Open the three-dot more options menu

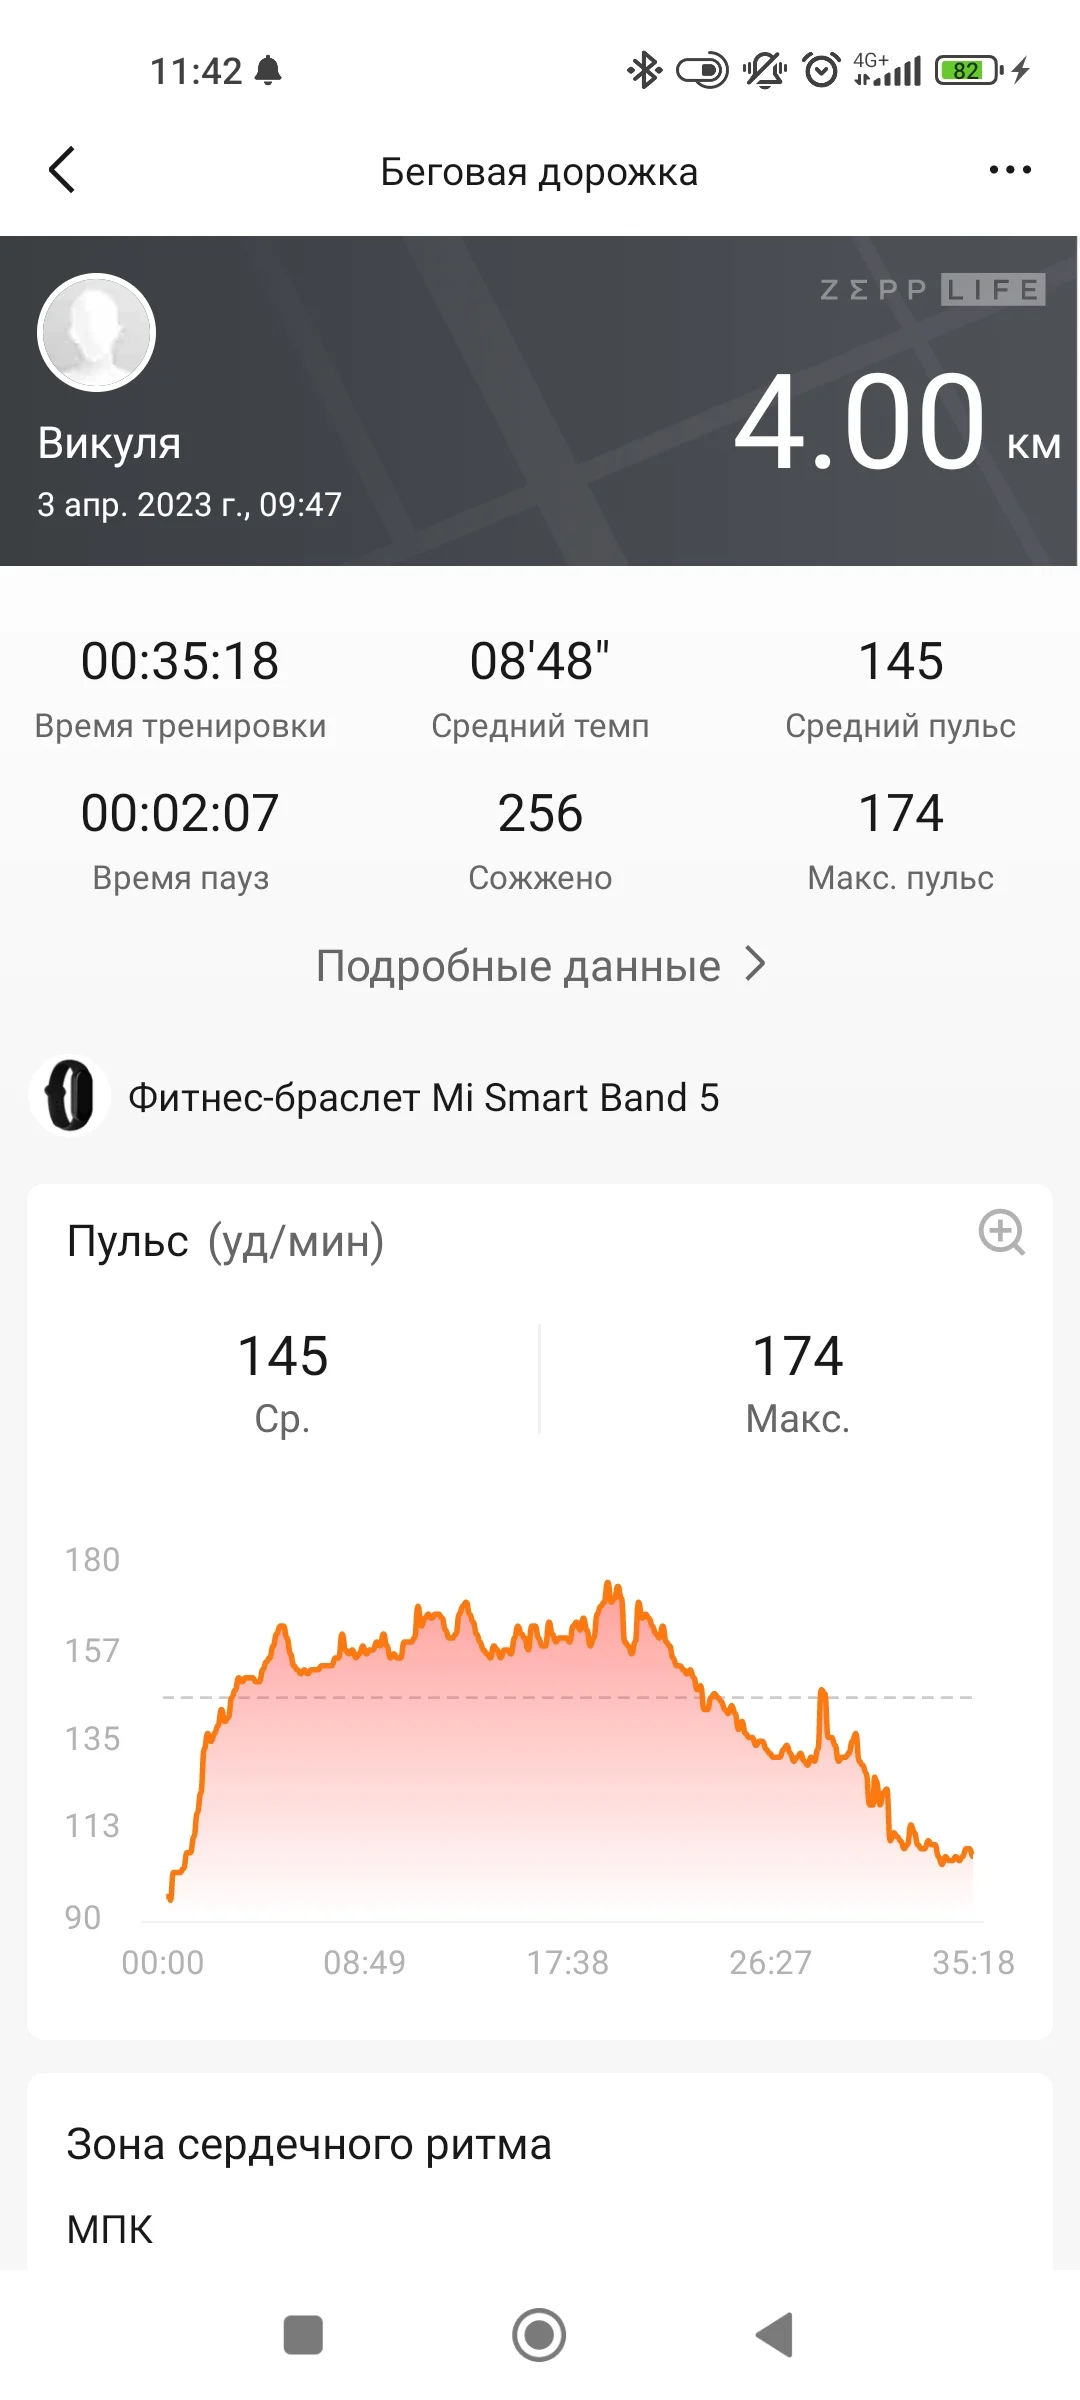click(x=1009, y=170)
